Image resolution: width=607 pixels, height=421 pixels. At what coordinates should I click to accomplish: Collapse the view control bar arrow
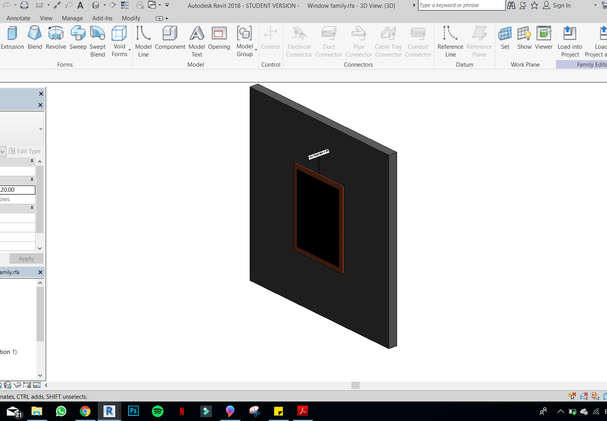tap(46, 385)
